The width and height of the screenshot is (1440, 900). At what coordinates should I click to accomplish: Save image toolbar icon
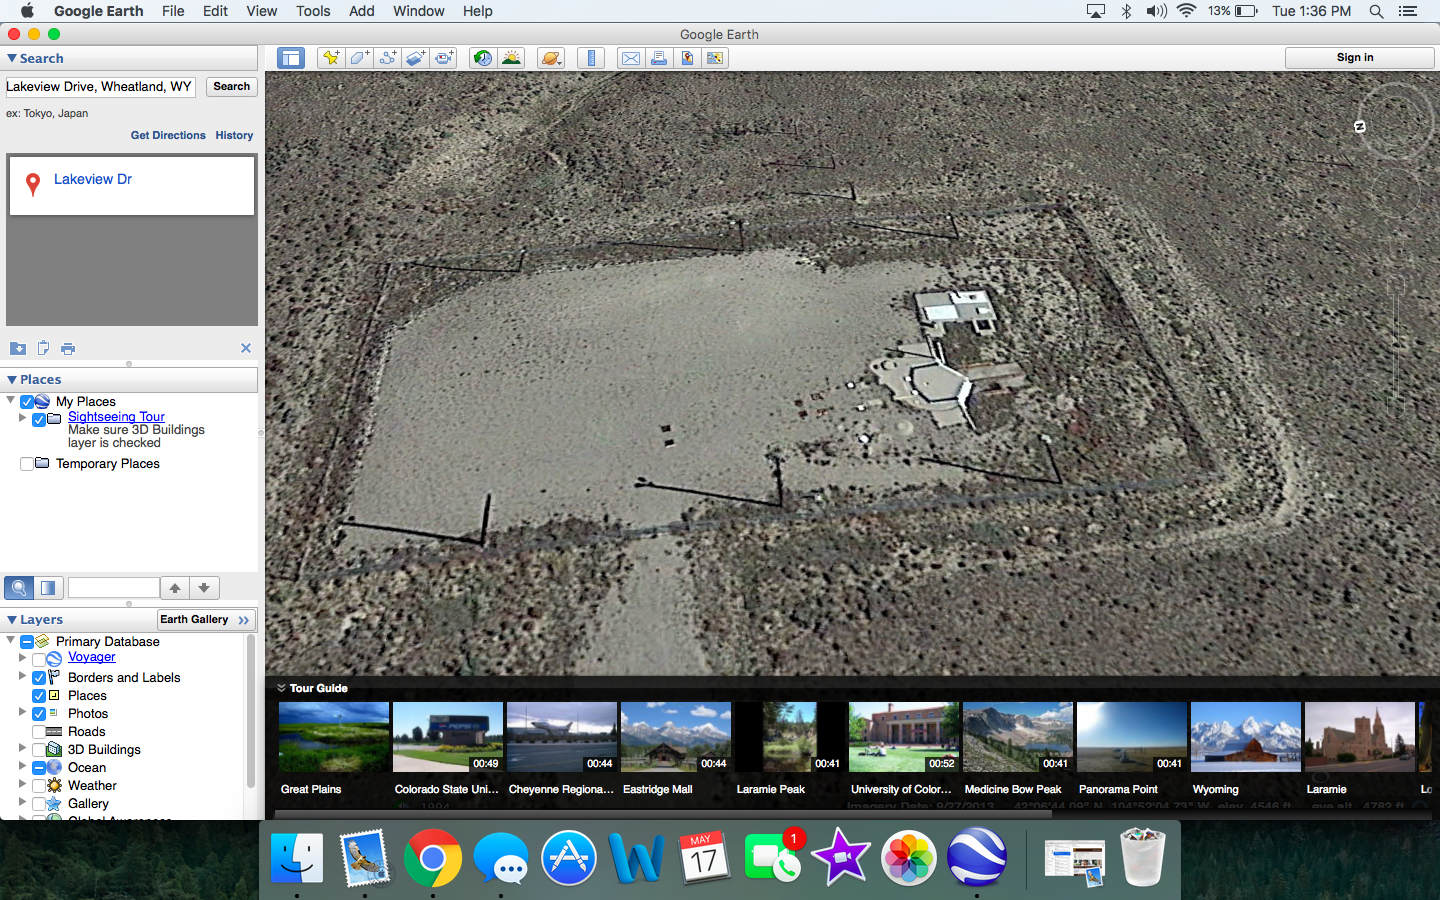pos(687,58)
